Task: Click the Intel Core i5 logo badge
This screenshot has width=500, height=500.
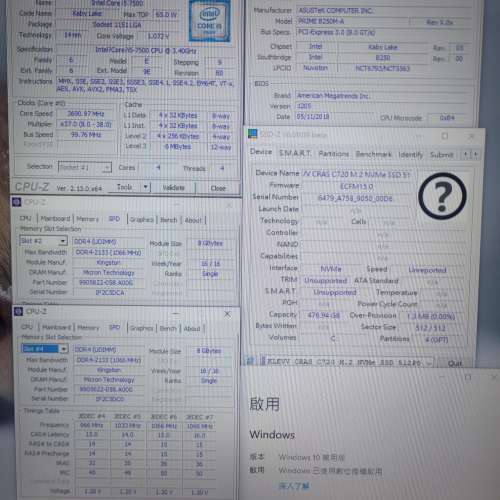Action: tap(210, 21)
